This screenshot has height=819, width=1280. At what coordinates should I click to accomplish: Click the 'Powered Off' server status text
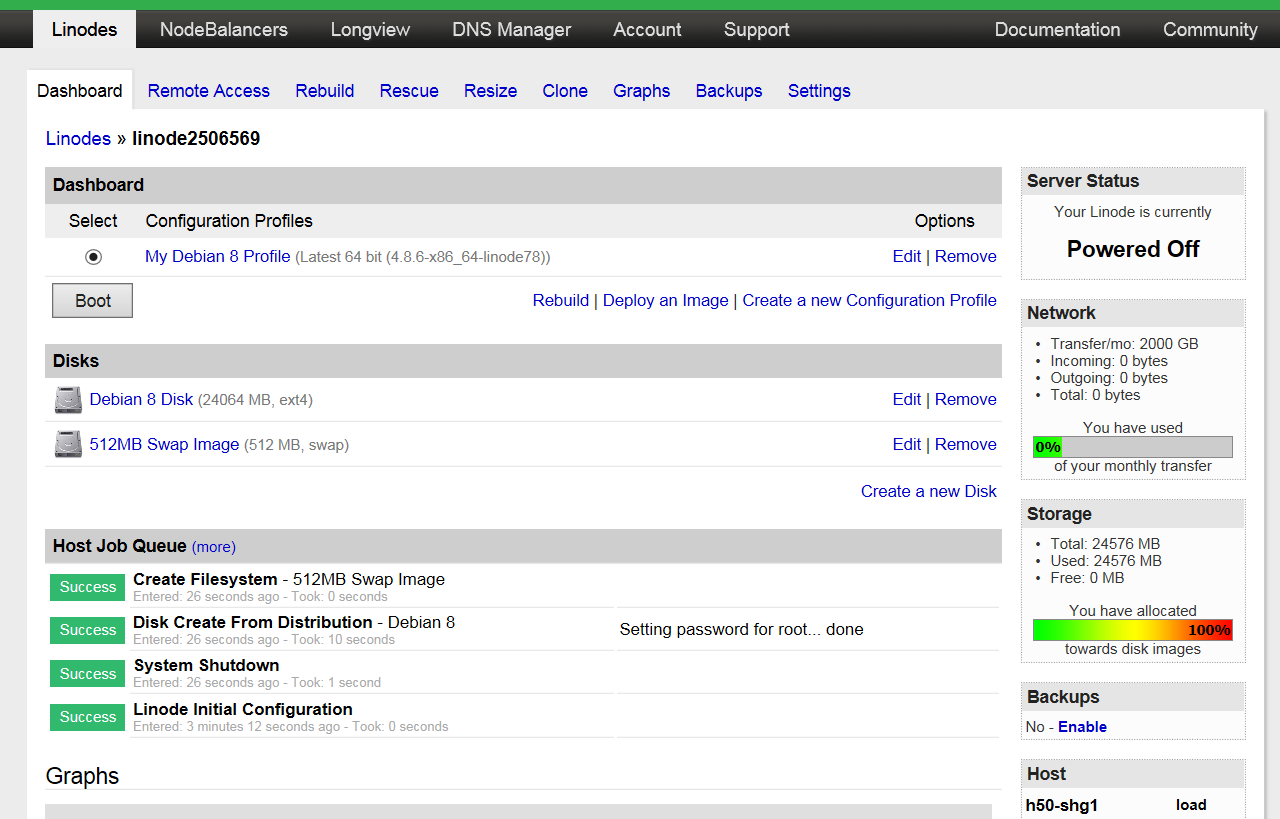coord(1133,250)
